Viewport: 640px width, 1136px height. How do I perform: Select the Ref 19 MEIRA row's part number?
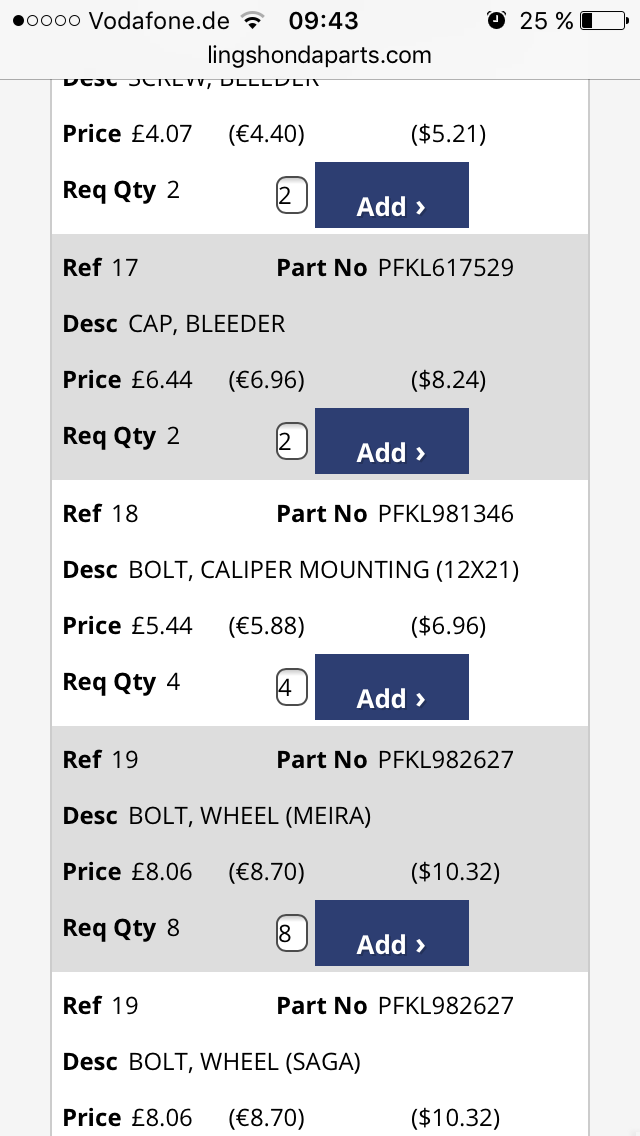446,760
